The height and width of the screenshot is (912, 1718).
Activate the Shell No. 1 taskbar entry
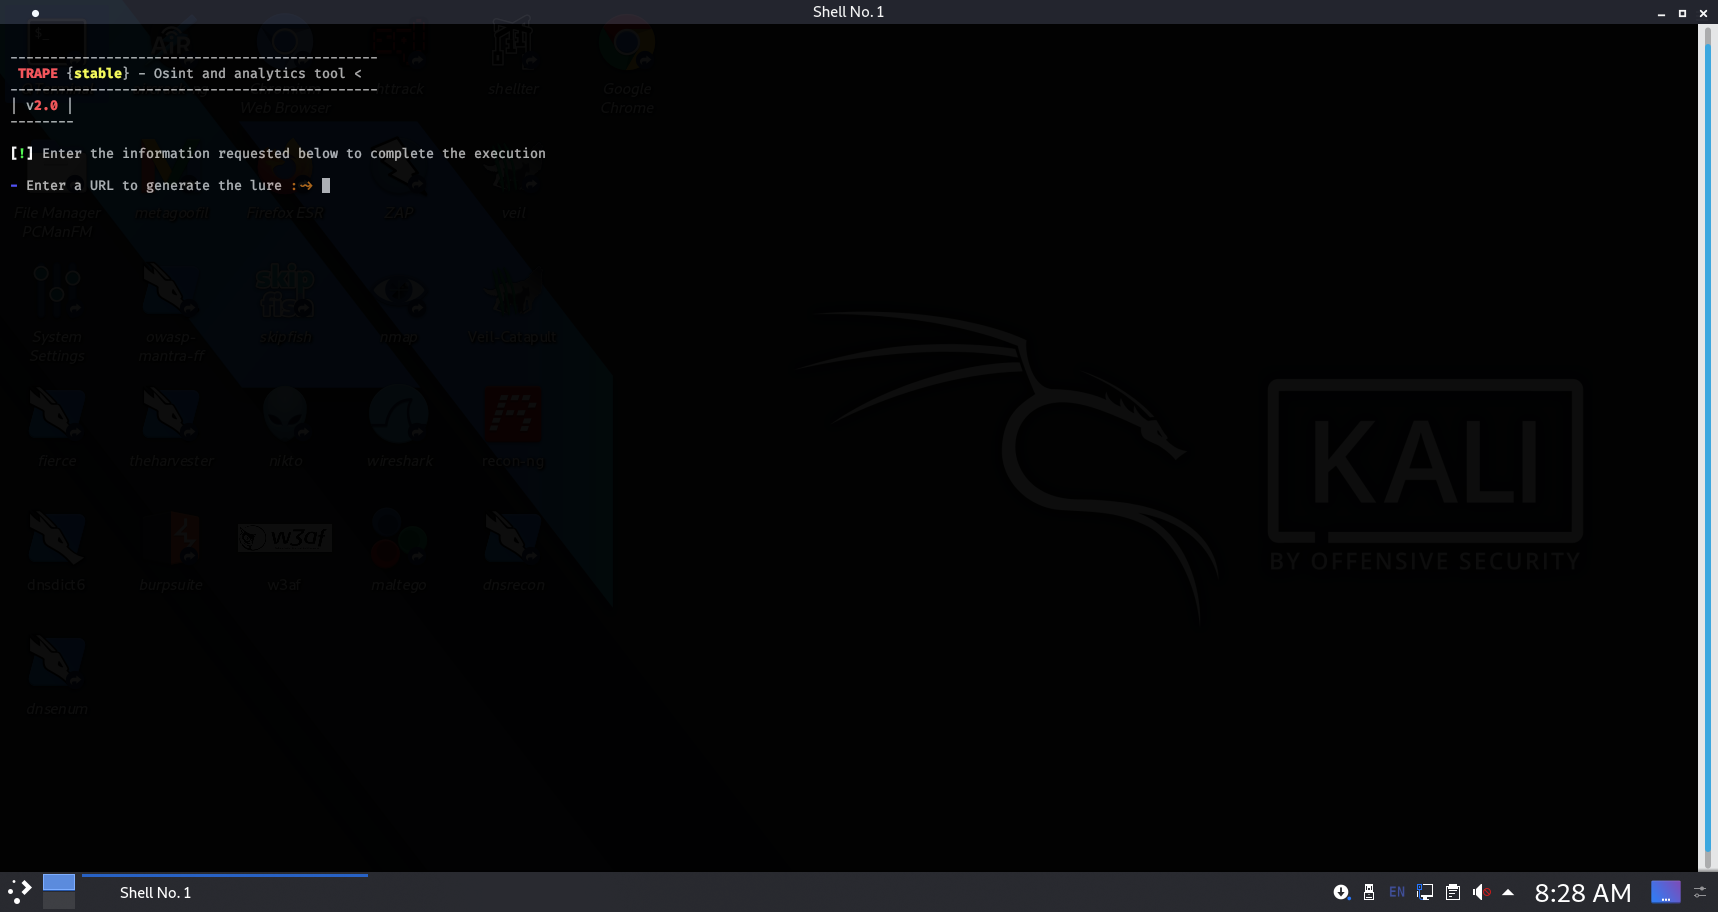[225, 892]
